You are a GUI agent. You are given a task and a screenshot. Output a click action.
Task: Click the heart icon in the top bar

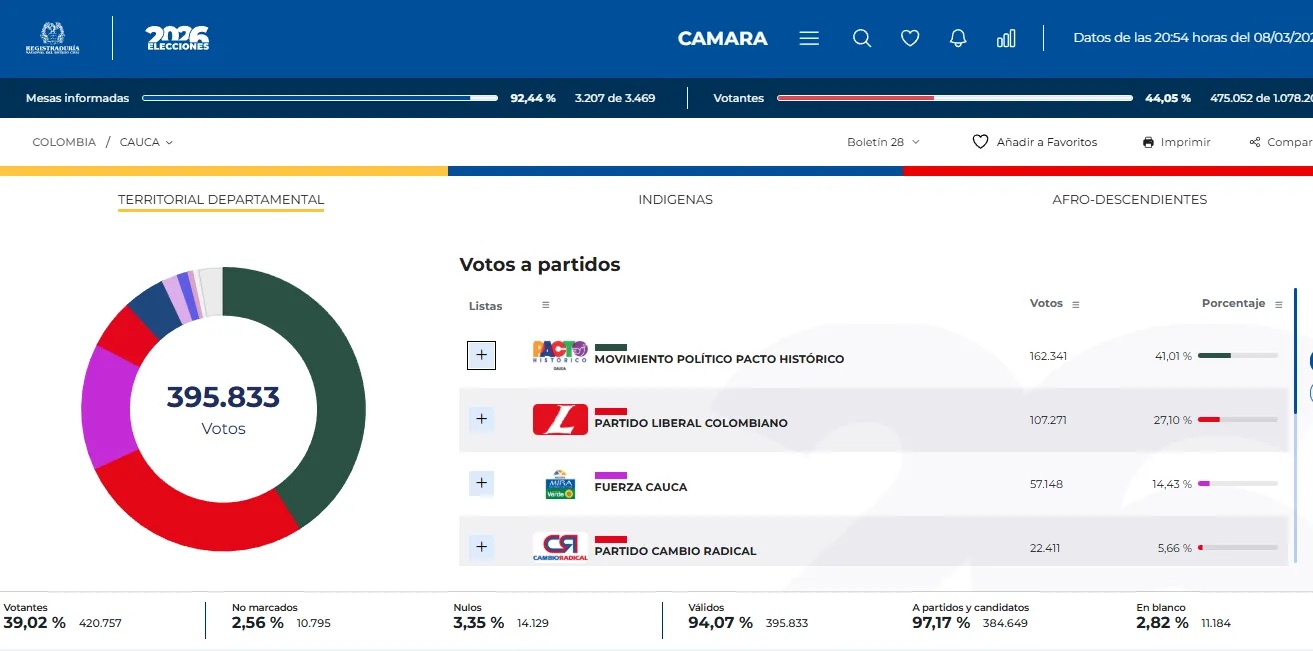pos(910,37)
